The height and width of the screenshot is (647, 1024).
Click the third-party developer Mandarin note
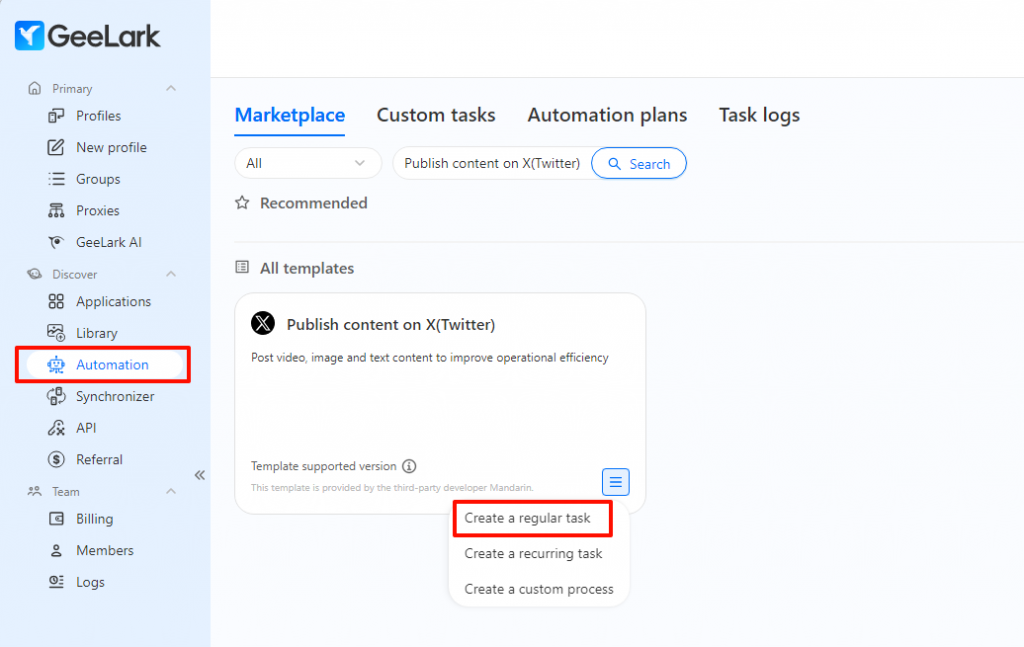coord(392,488)
